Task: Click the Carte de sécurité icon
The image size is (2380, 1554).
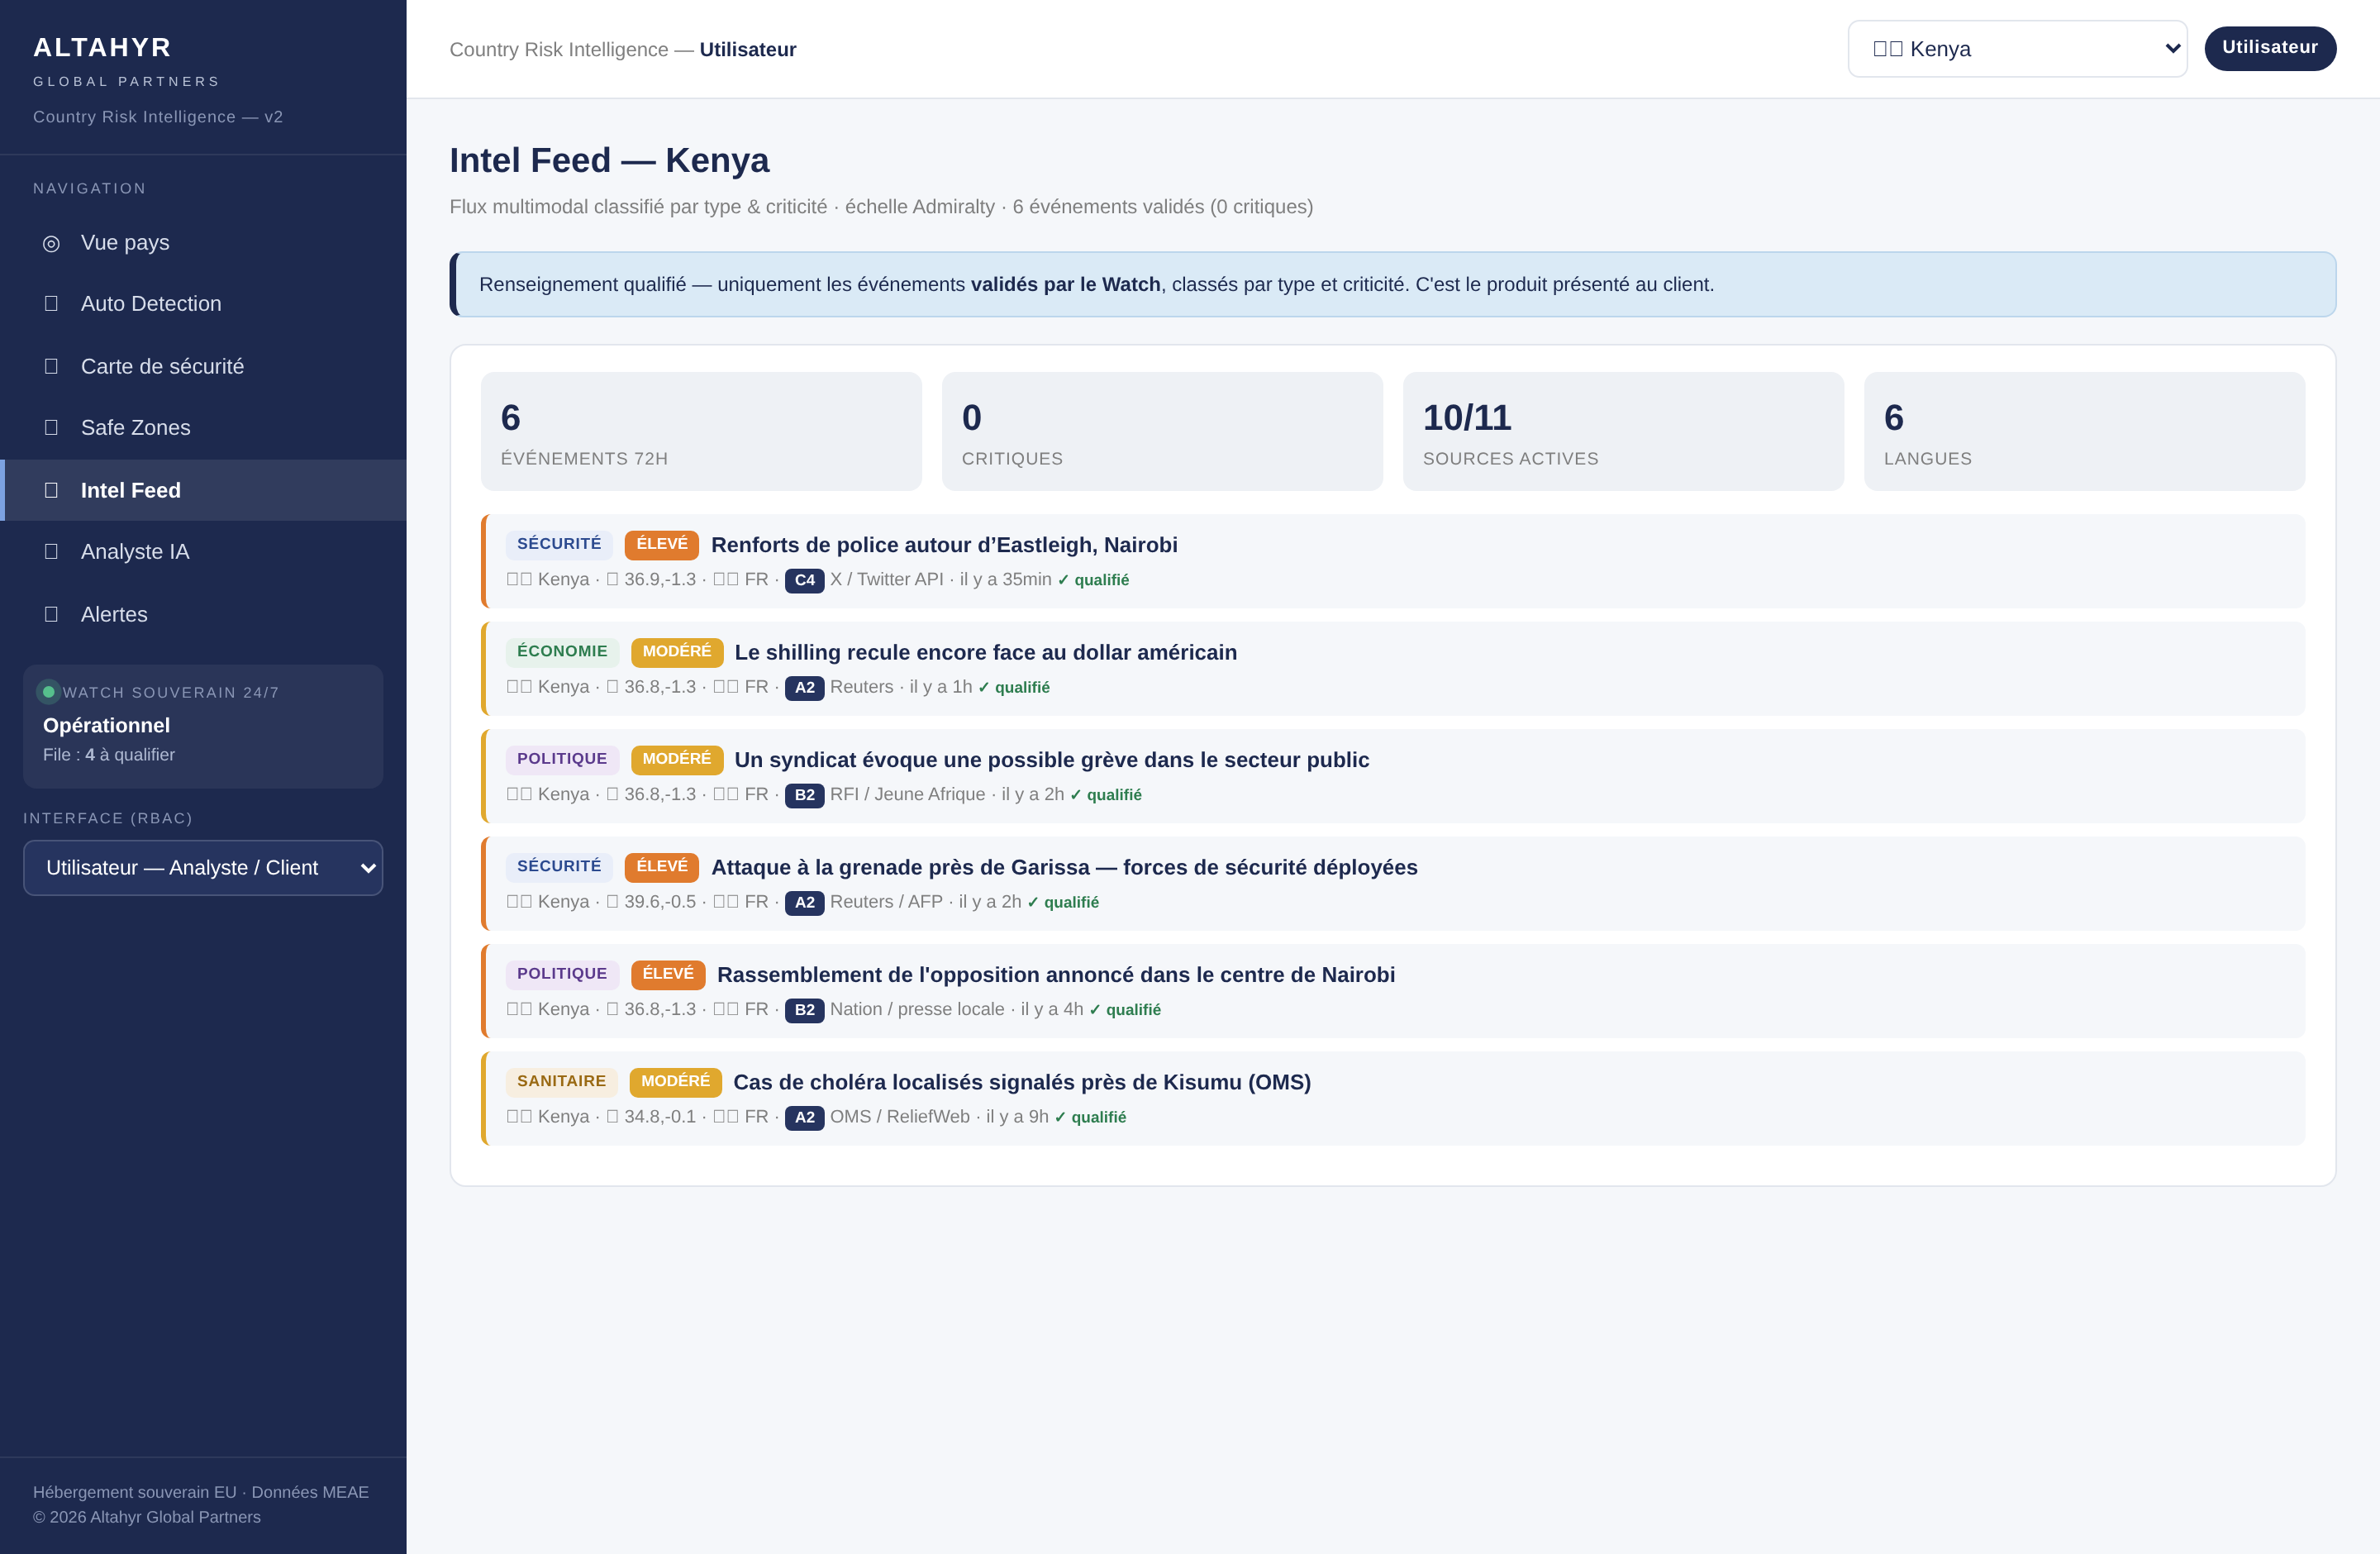Action: tap(51, 366)
